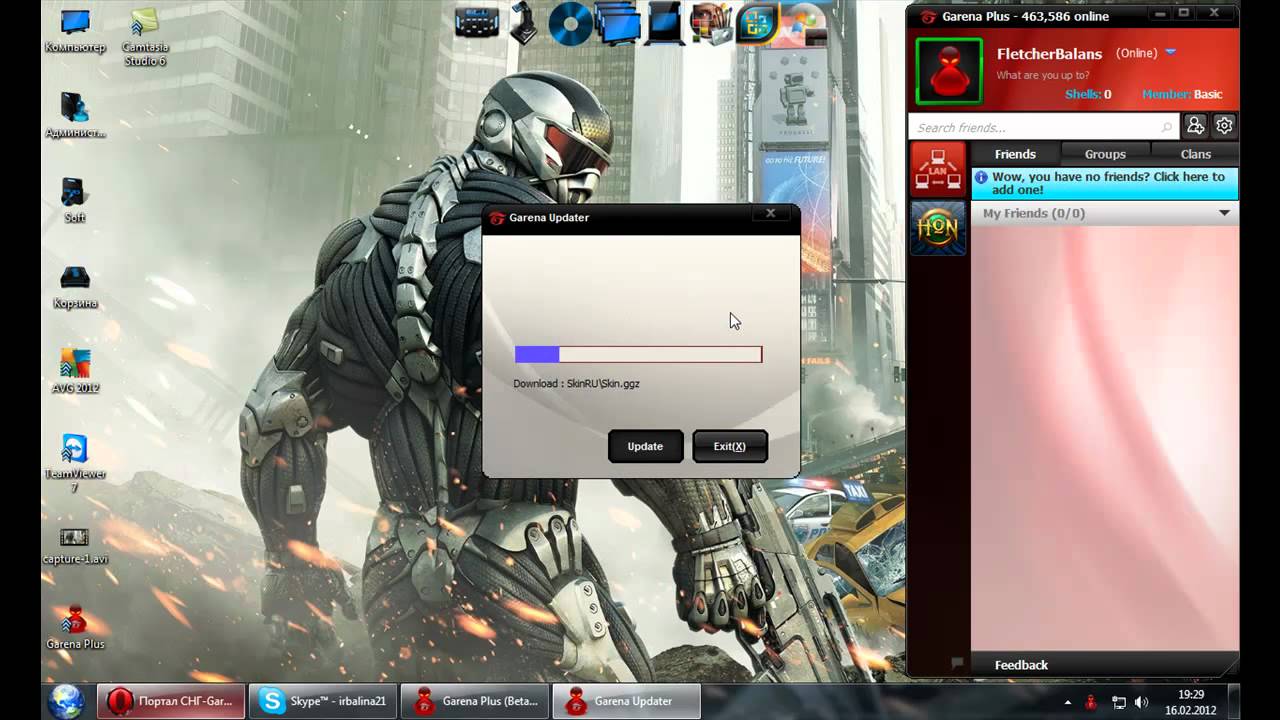The image size is (1280, 720).
Task: Open the HoN game icon in the Garena sidebar
Action: tap(938, 227)
